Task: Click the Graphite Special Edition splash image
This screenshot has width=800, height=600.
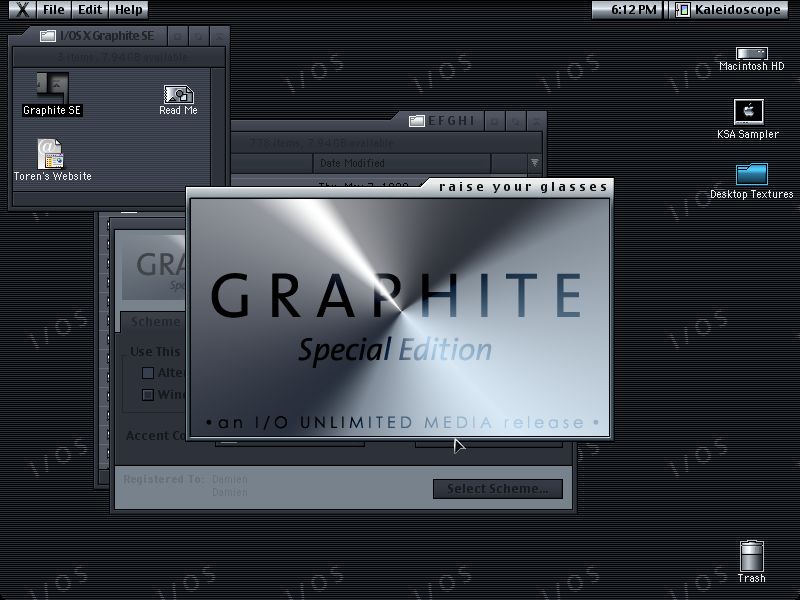Action: click(x=400, y=317)
